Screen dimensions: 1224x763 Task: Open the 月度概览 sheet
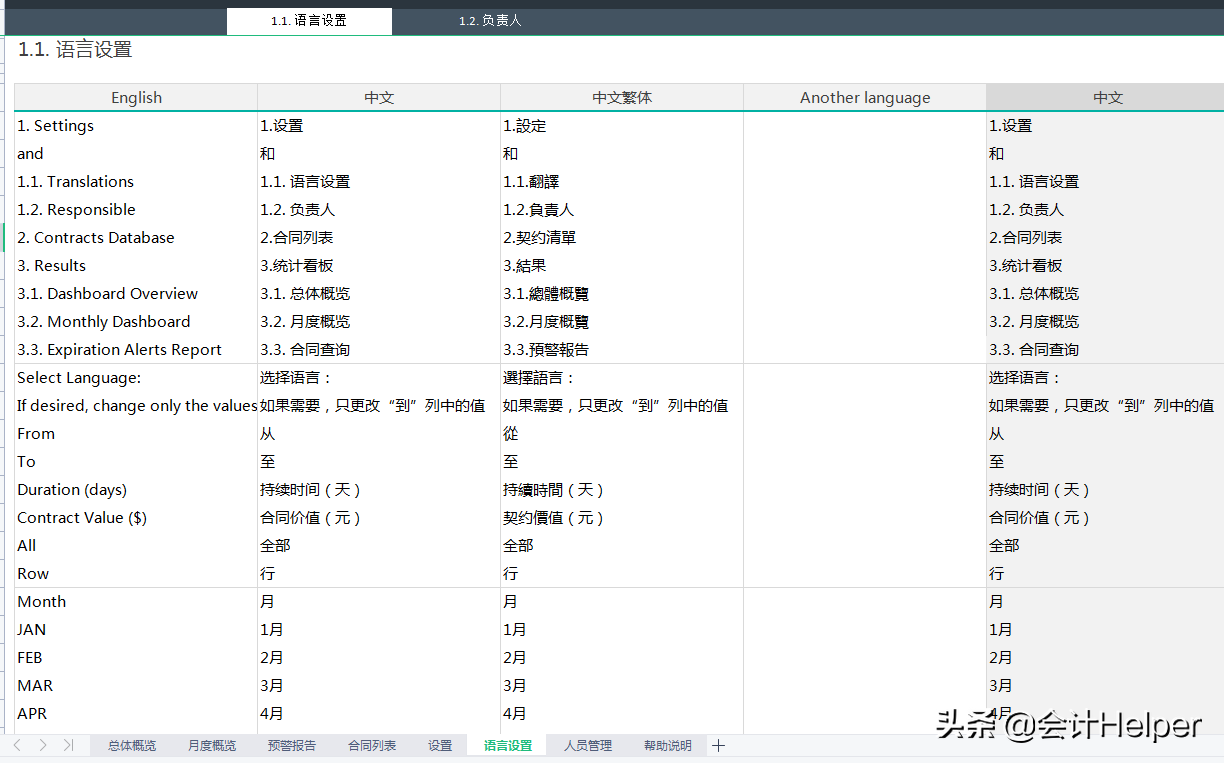pyautogui.click(x=211, y=745)
